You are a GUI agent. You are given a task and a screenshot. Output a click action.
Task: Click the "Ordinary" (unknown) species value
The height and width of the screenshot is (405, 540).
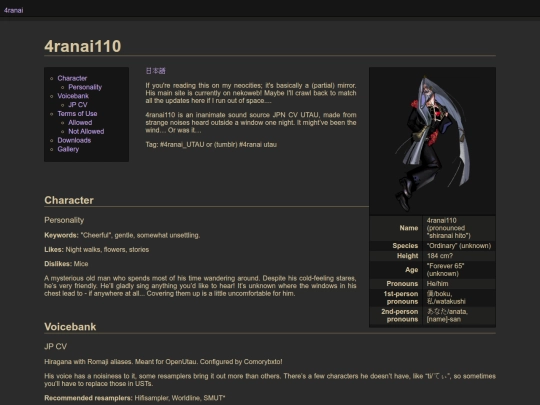tap(459, 246)
